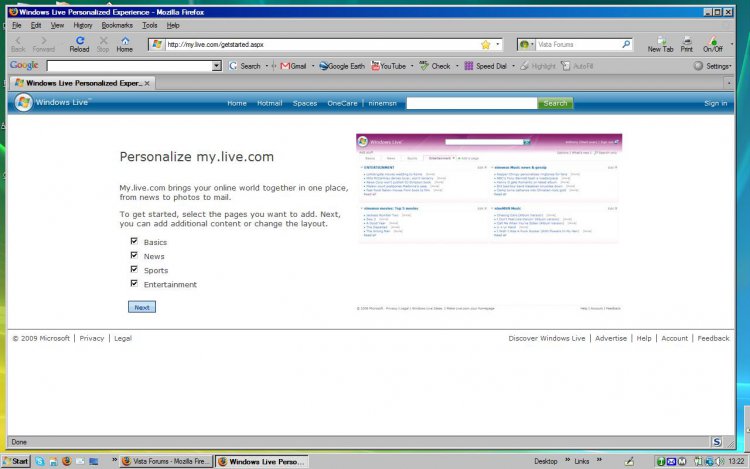Viewport: 750px width, 469px height.
Task: Open the Check button dropdown arrow
Action: click(457, 66)
